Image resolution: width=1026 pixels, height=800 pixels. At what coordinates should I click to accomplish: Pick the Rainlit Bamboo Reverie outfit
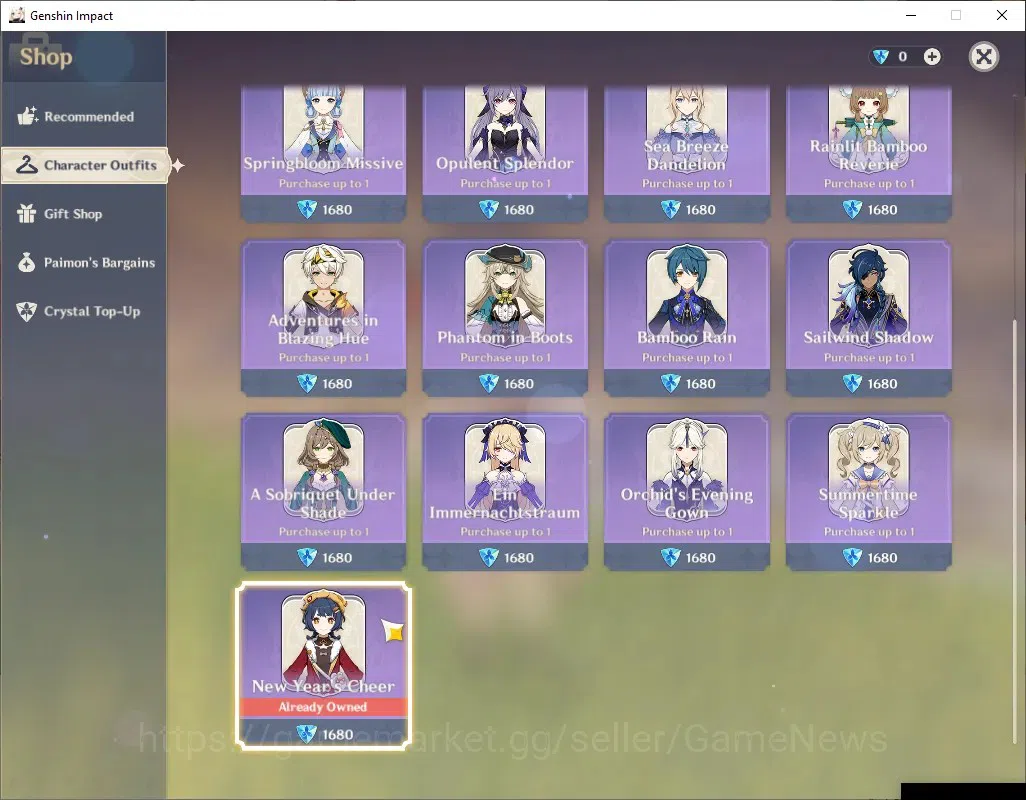pos(868,154)
